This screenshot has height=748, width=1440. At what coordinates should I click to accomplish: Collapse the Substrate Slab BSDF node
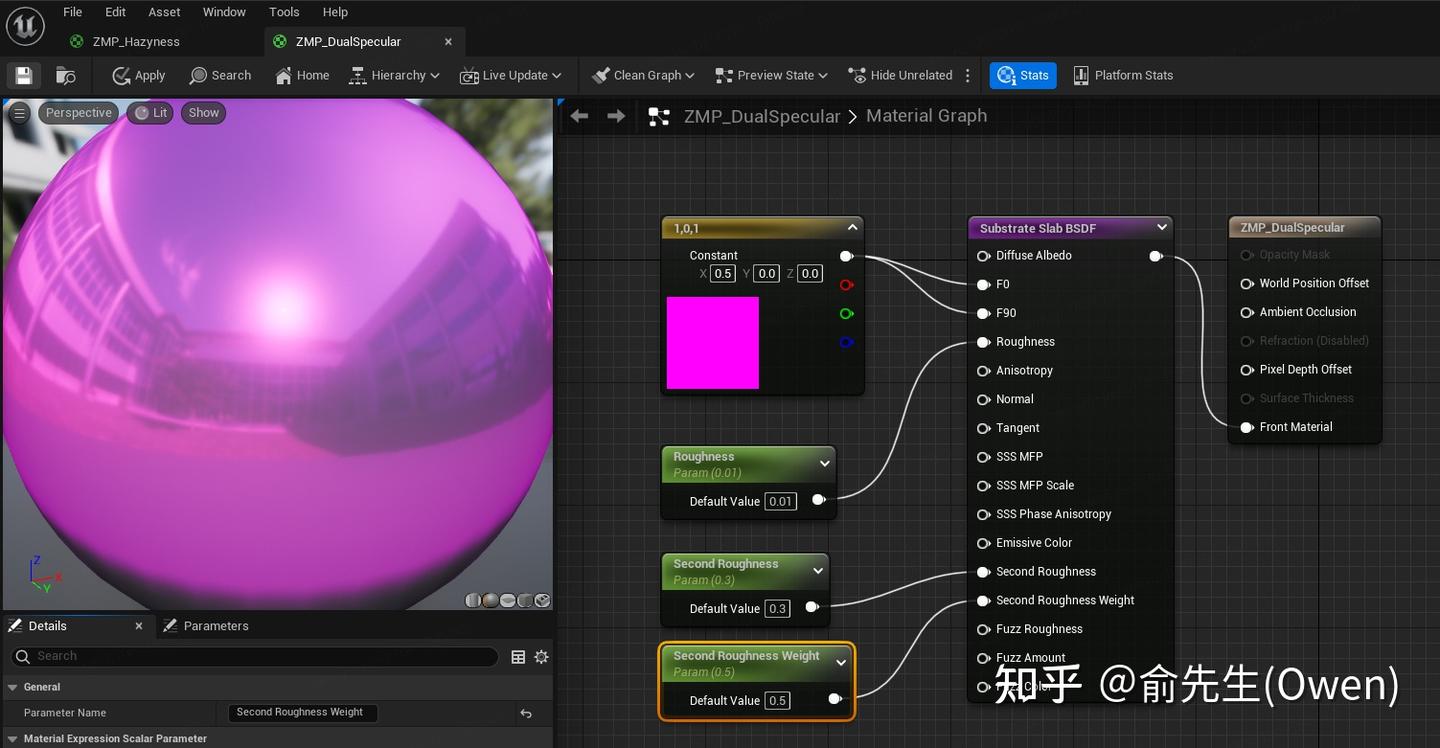pyautogui.click(x=1161, y=228)
